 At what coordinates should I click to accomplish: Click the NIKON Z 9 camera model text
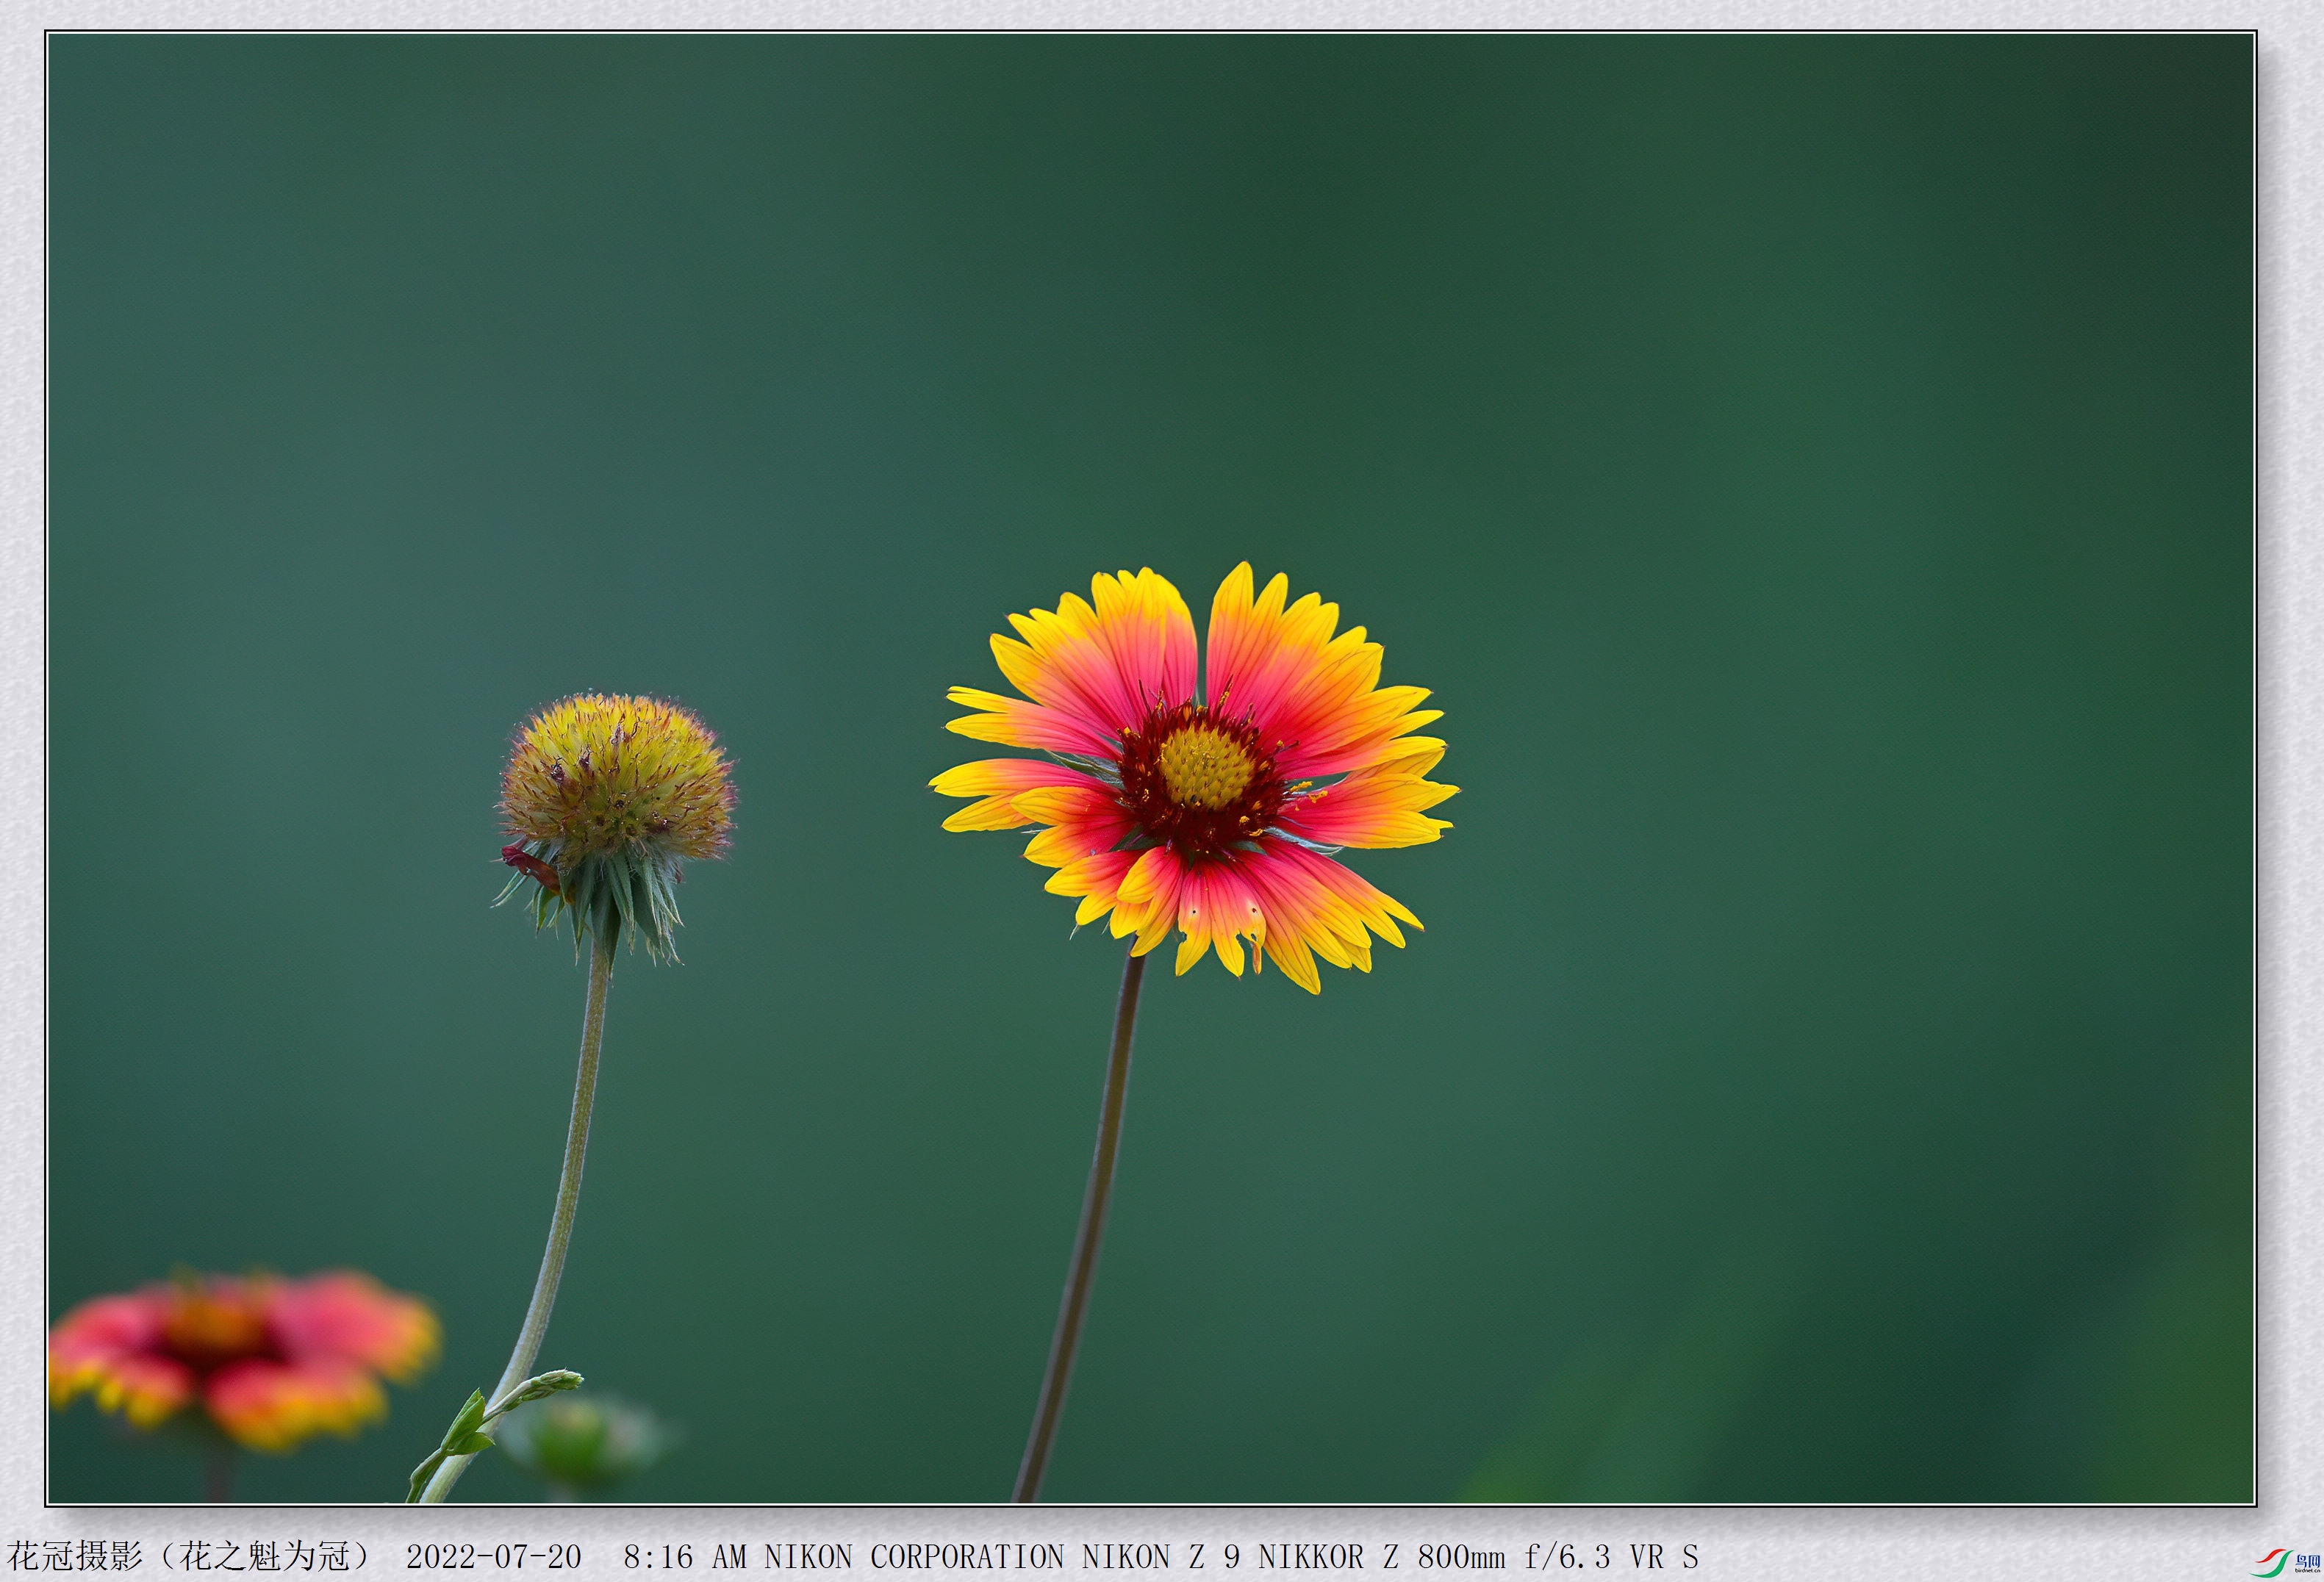pyautogui.click(x=1160, y=1557)
